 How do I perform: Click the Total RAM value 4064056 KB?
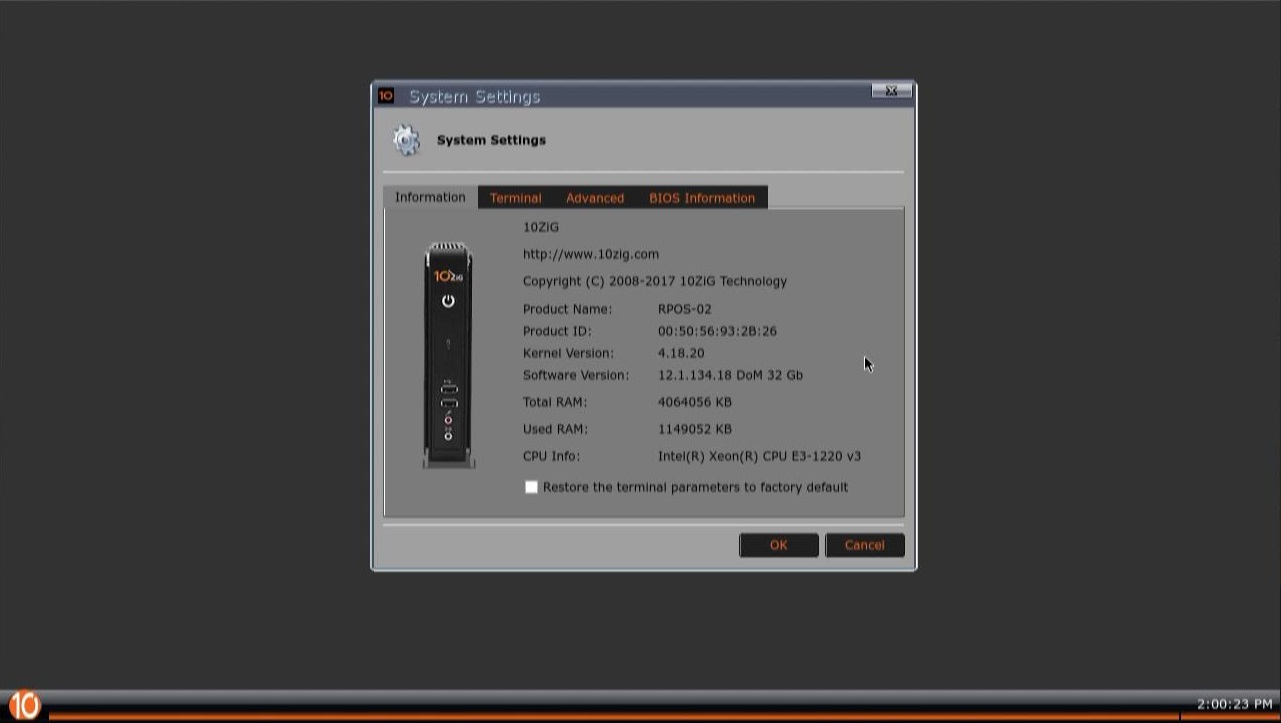pyautogui.click(x=695, y=402)
